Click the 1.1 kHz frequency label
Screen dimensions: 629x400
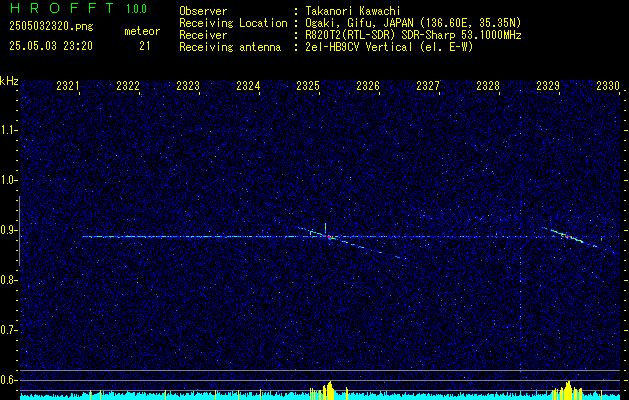pyautogui.click(x=9, y=130)
